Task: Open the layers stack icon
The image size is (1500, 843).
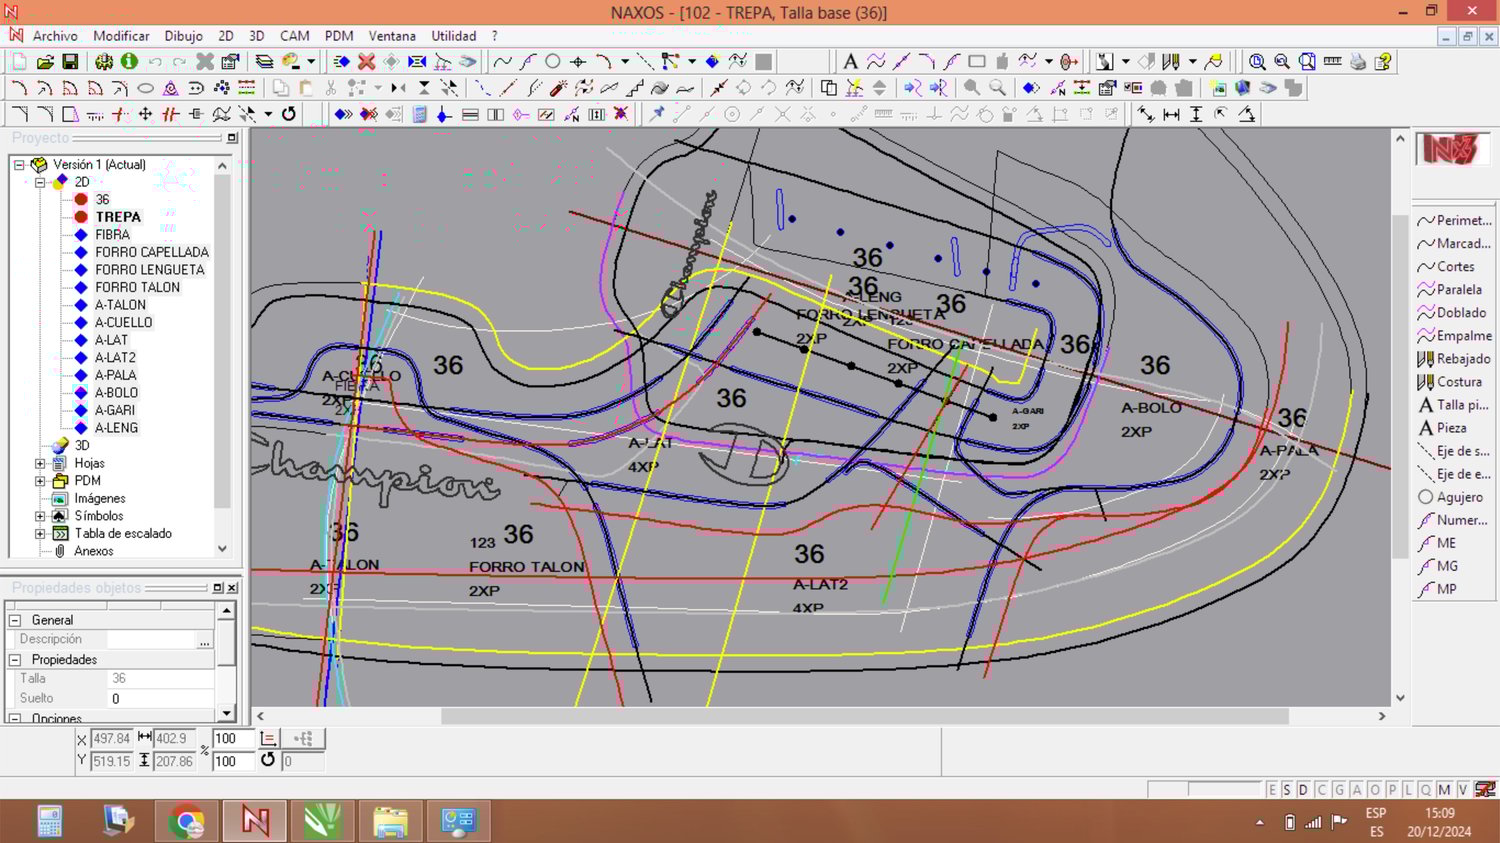Action: [x=264, y=62]
